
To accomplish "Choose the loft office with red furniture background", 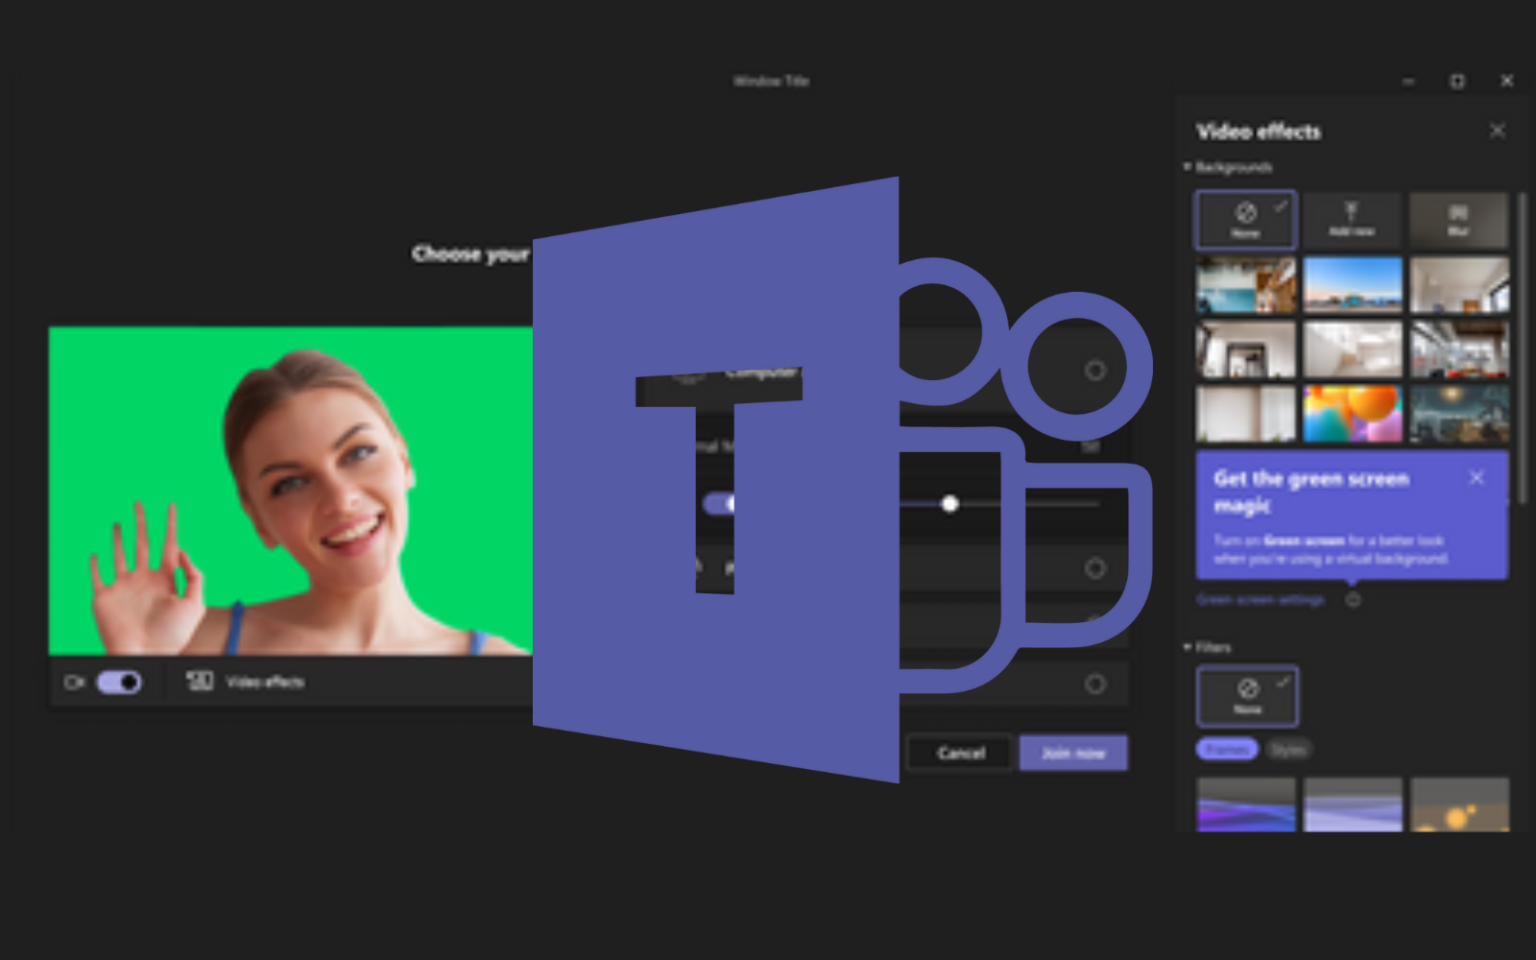I will 1459,349.
